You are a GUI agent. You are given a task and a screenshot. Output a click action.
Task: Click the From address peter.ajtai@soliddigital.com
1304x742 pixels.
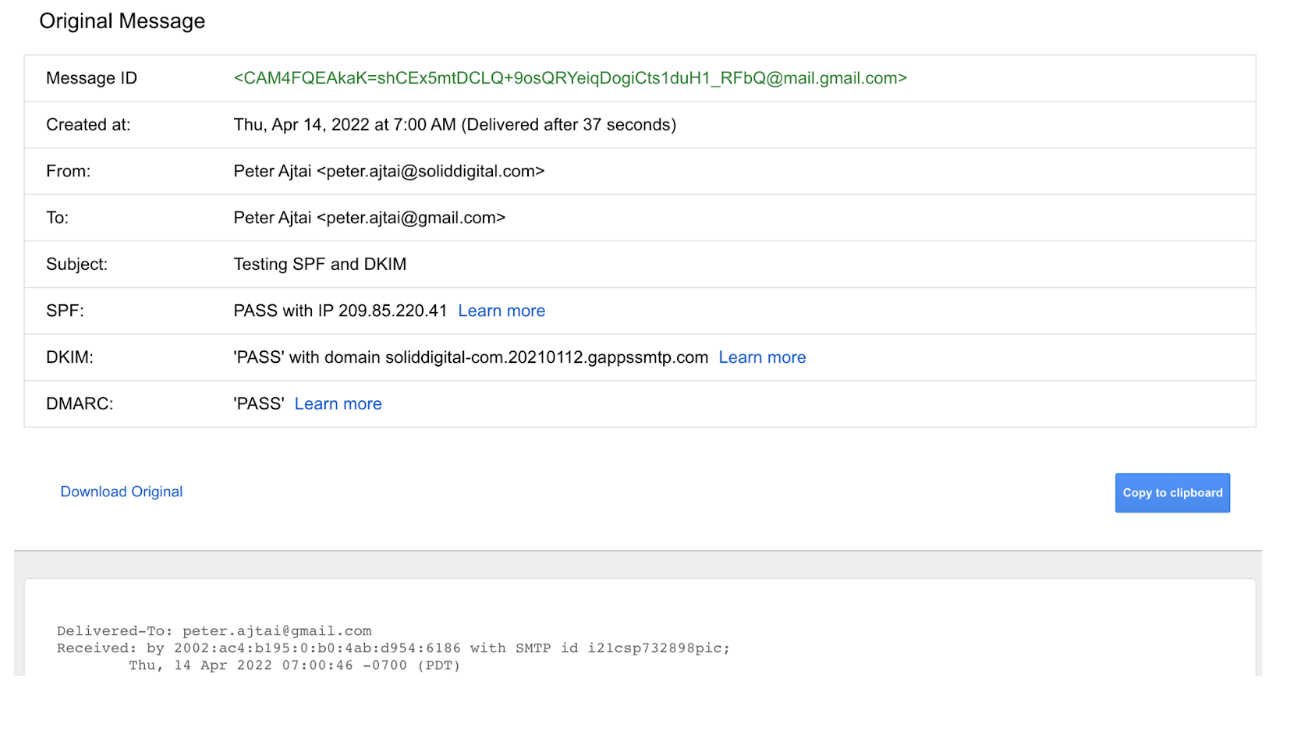tap(389, 171)
